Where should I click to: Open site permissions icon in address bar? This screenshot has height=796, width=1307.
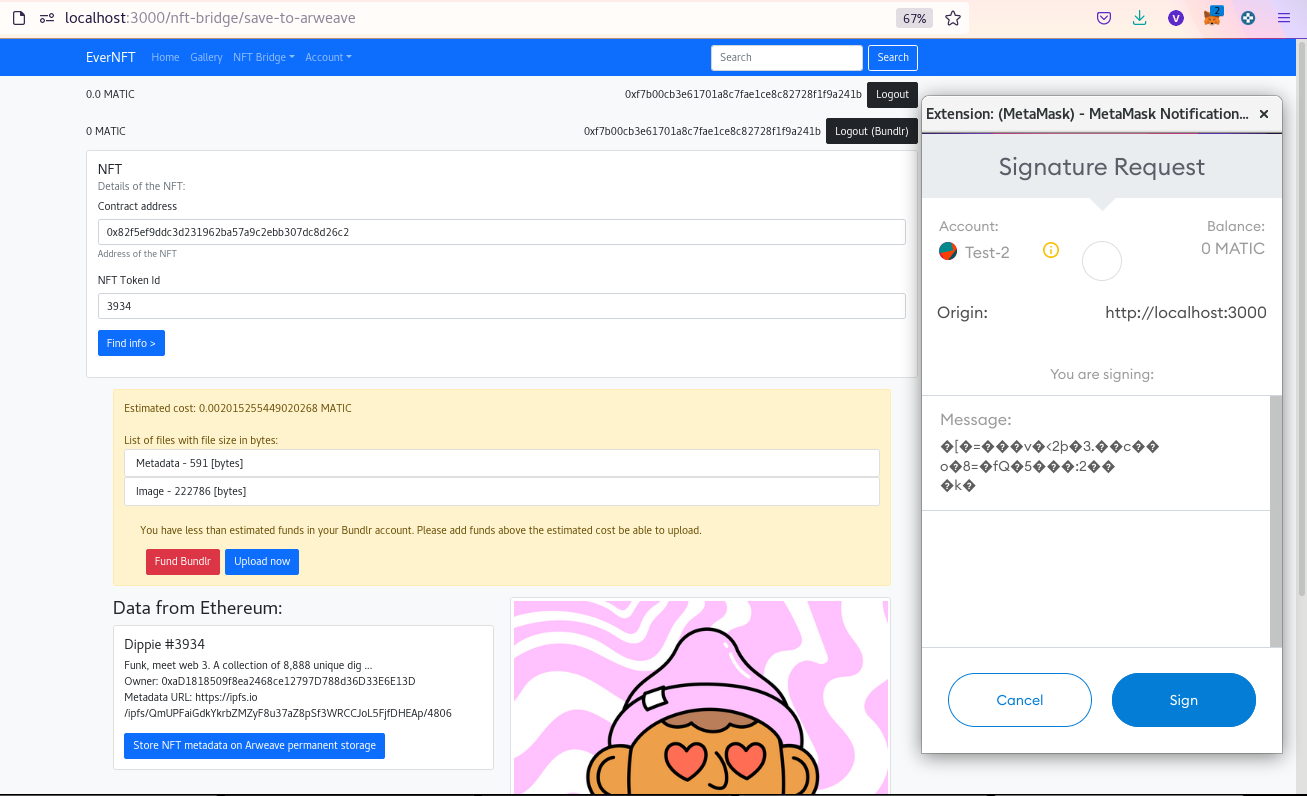click(x=47, y=18)
